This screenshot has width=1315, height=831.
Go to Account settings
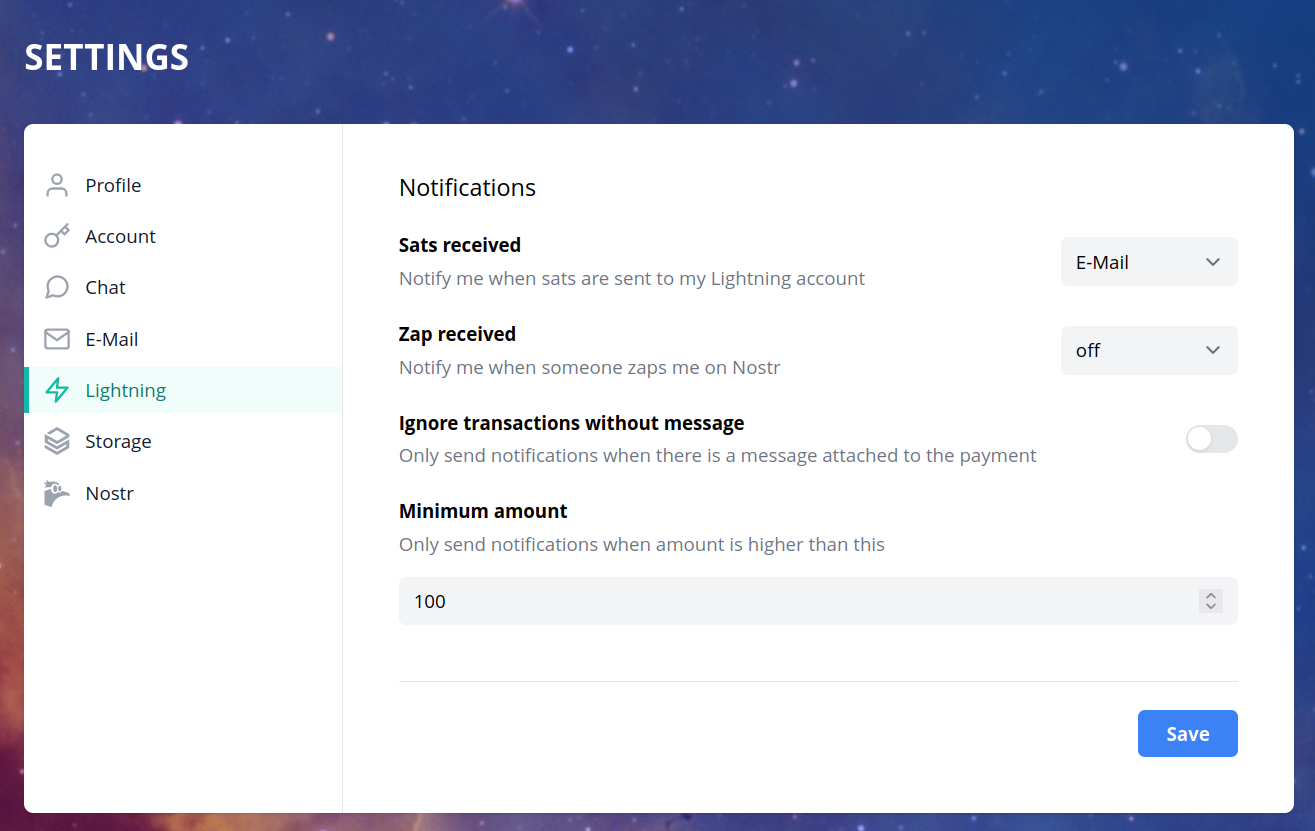pos(120,236)
